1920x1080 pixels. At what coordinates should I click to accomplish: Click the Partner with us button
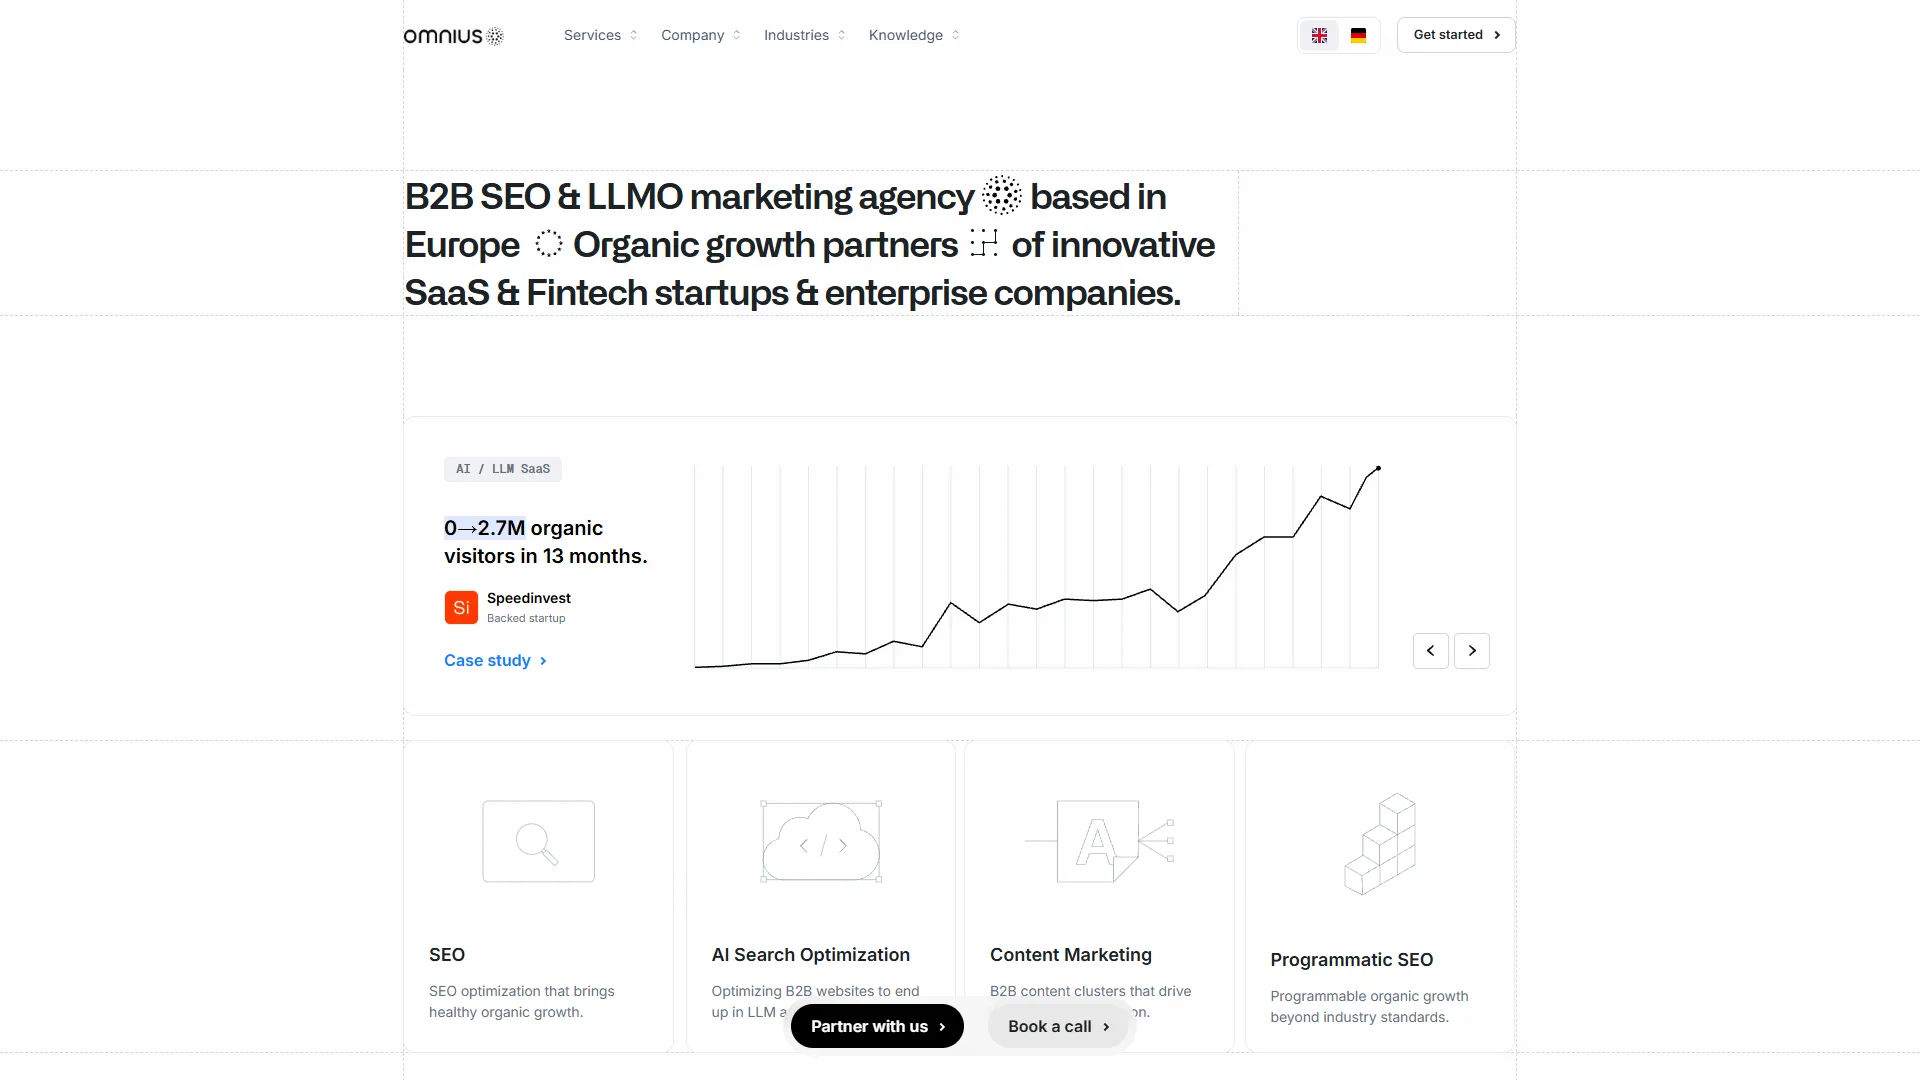point(877,1026)
